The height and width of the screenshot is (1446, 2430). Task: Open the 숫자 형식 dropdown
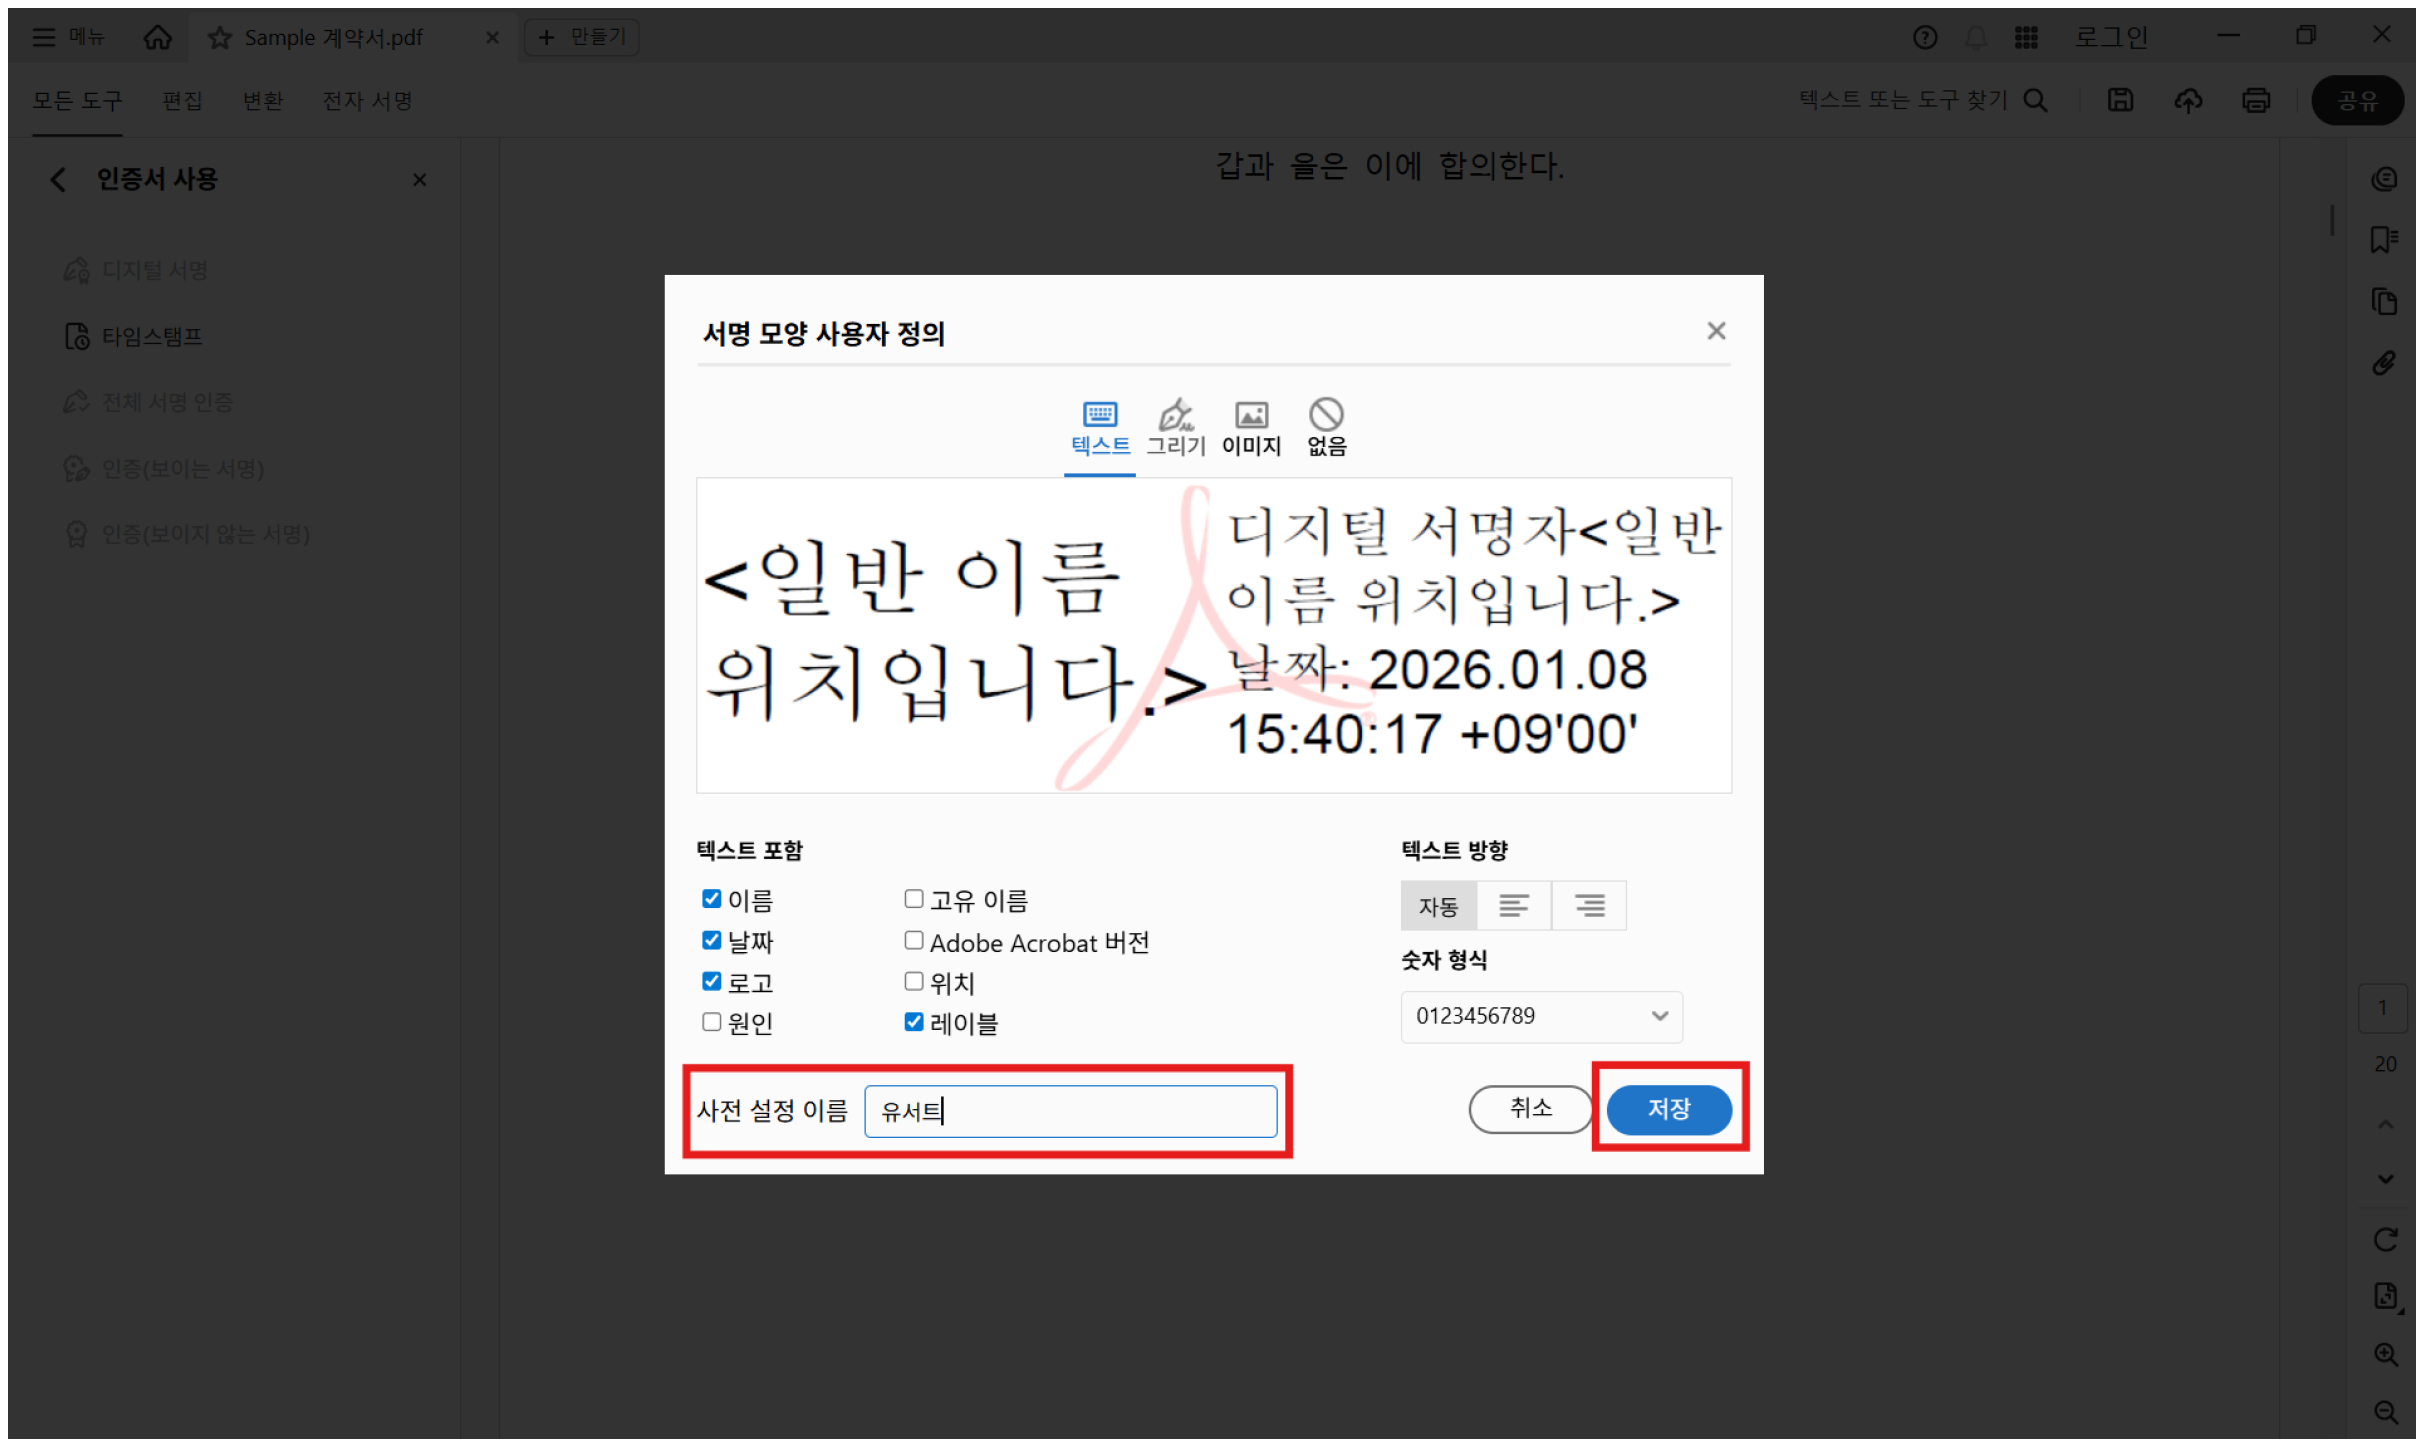(x=1540, y=1016)
